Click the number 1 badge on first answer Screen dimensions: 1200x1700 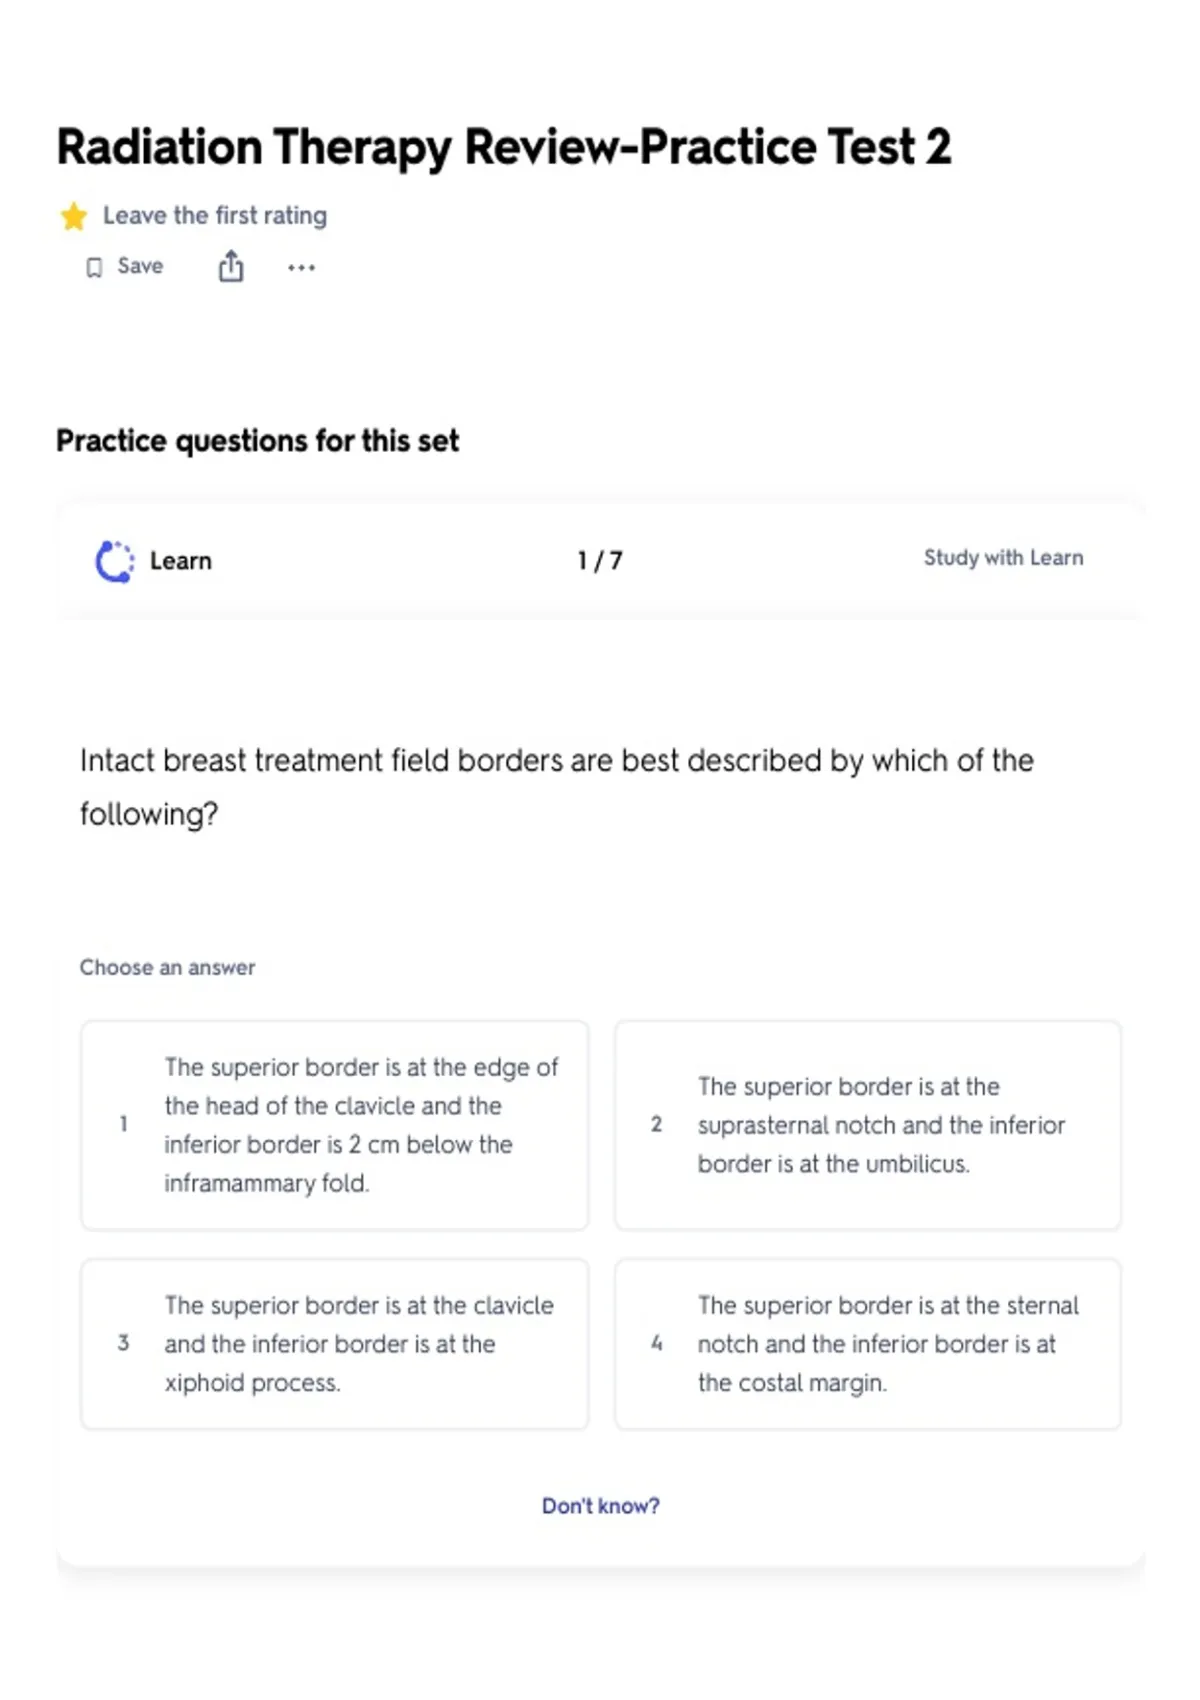pyautogui.click(x=123, y=1124)
